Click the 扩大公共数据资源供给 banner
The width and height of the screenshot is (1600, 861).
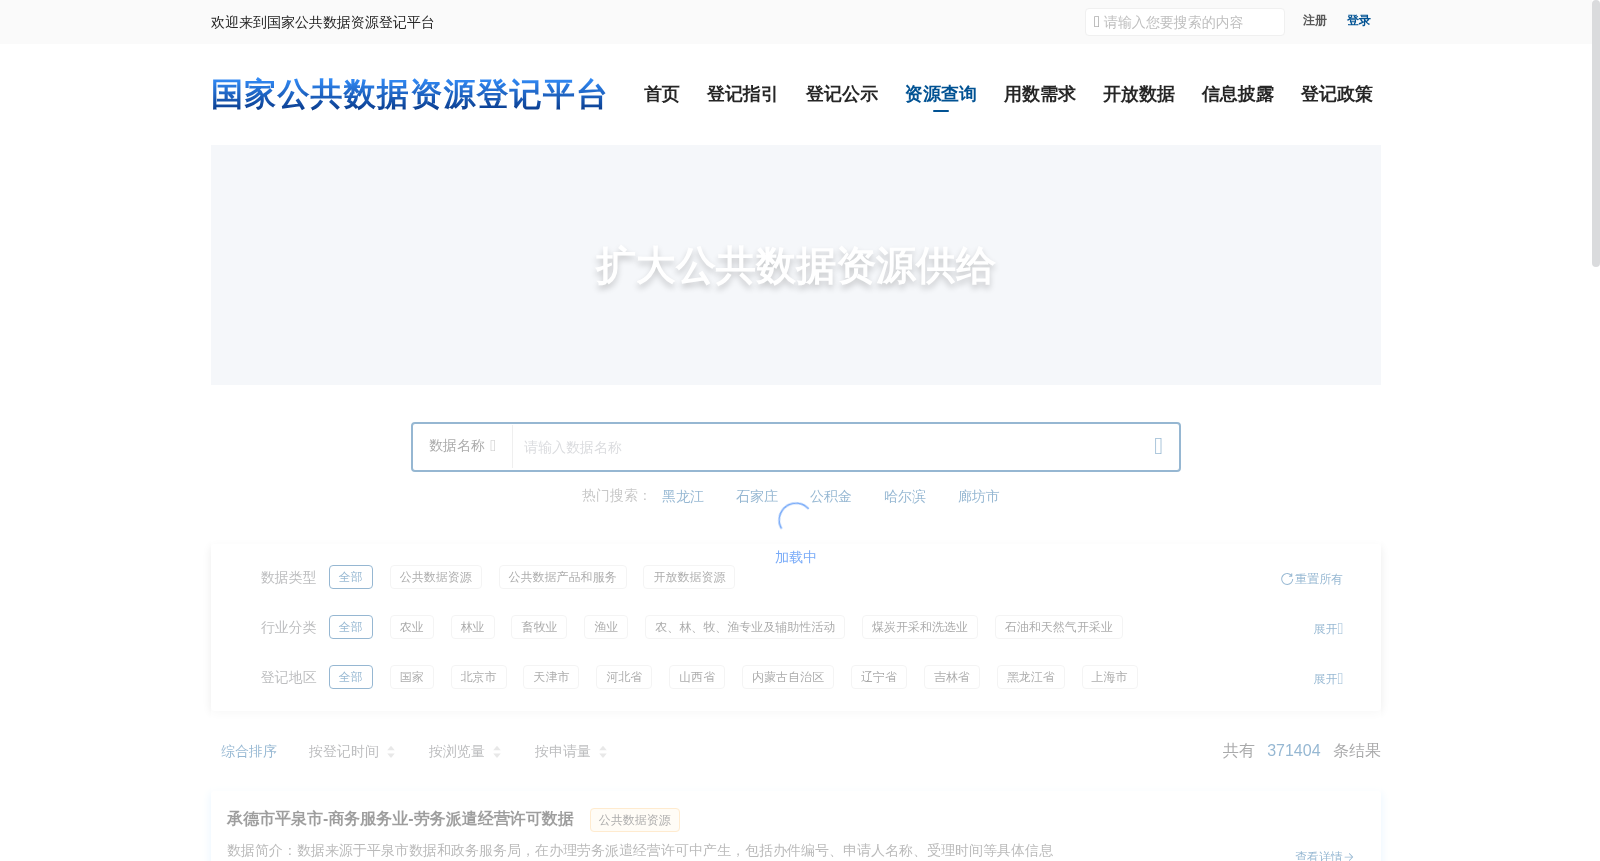[x=796, y=265]
